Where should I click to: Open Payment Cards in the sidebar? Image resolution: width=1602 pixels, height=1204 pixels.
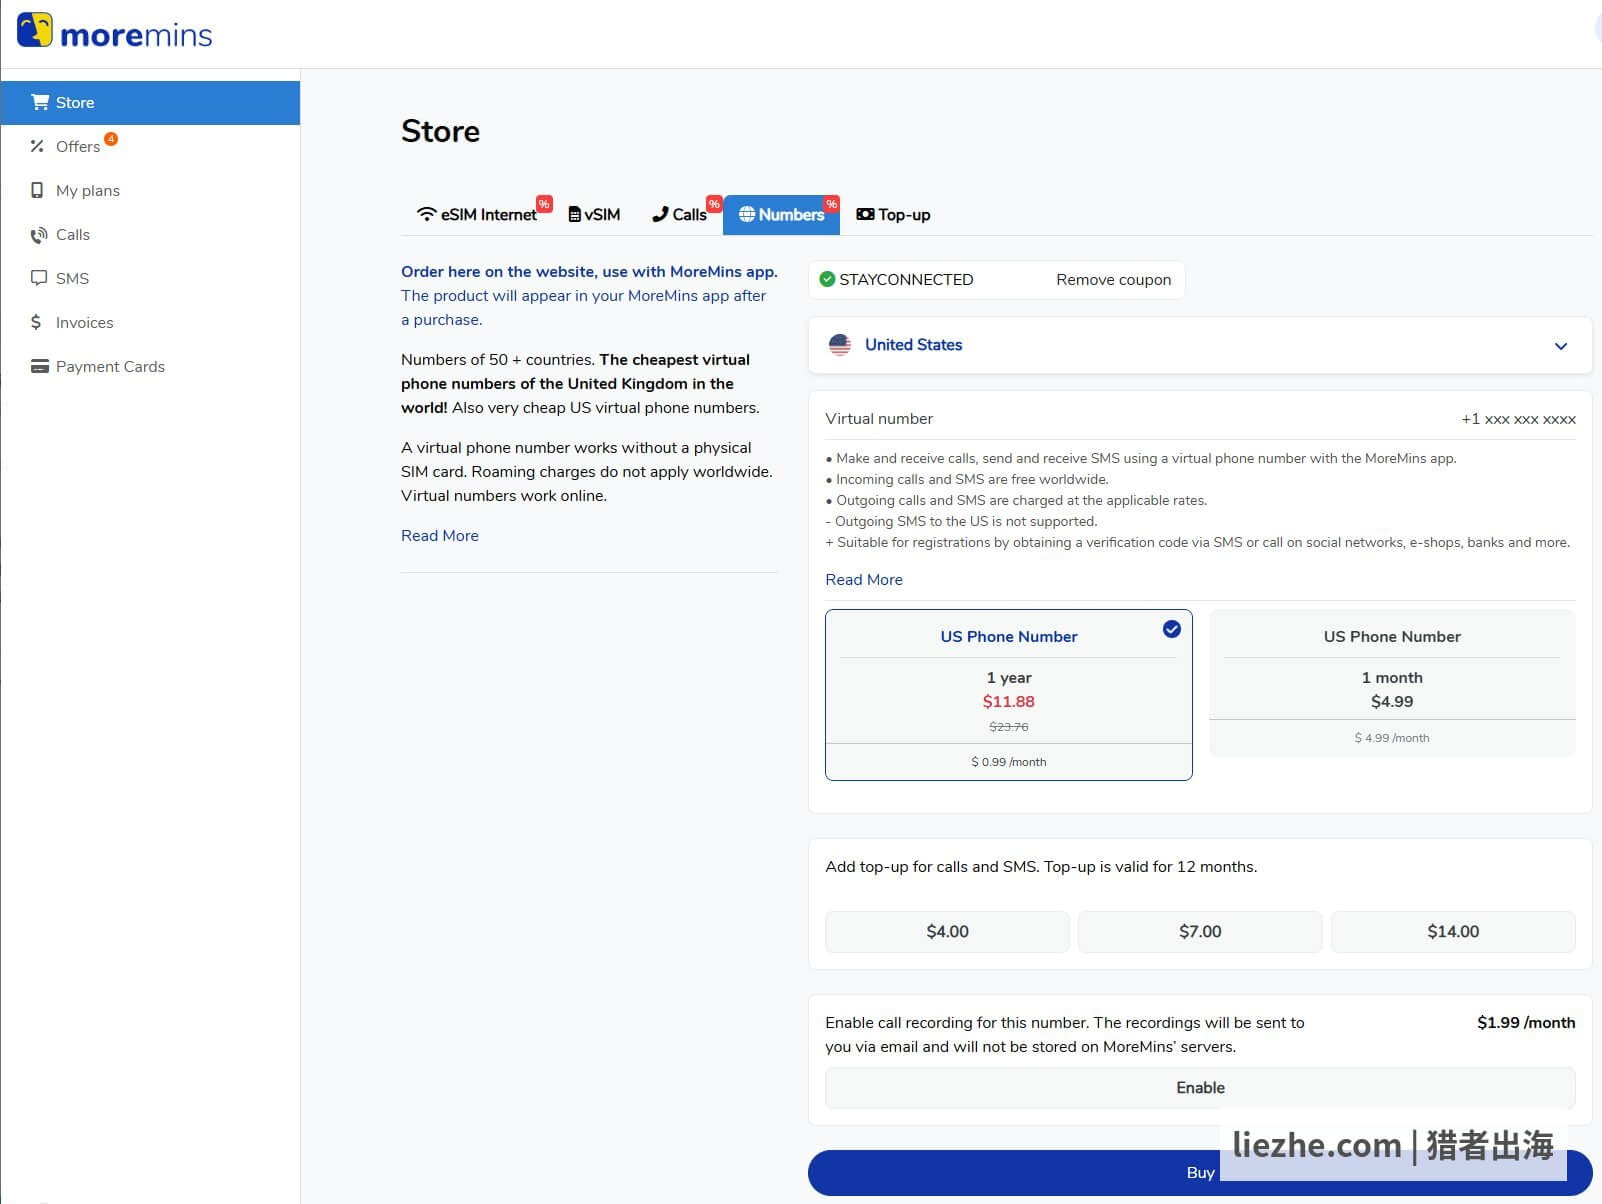click(x=150, y=366)
